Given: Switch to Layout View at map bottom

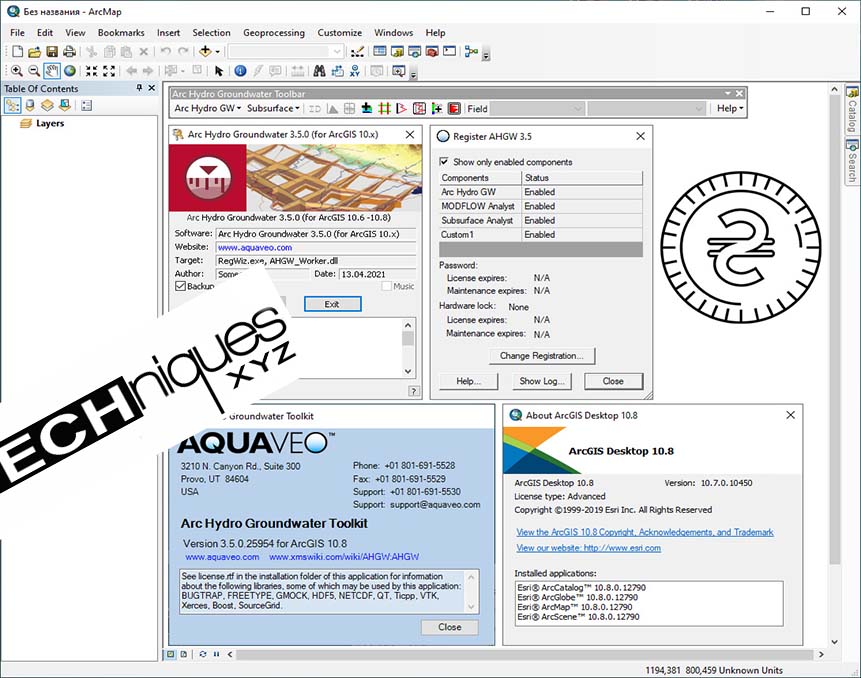Looking at the screenshot, I should (x=183, y=654).
